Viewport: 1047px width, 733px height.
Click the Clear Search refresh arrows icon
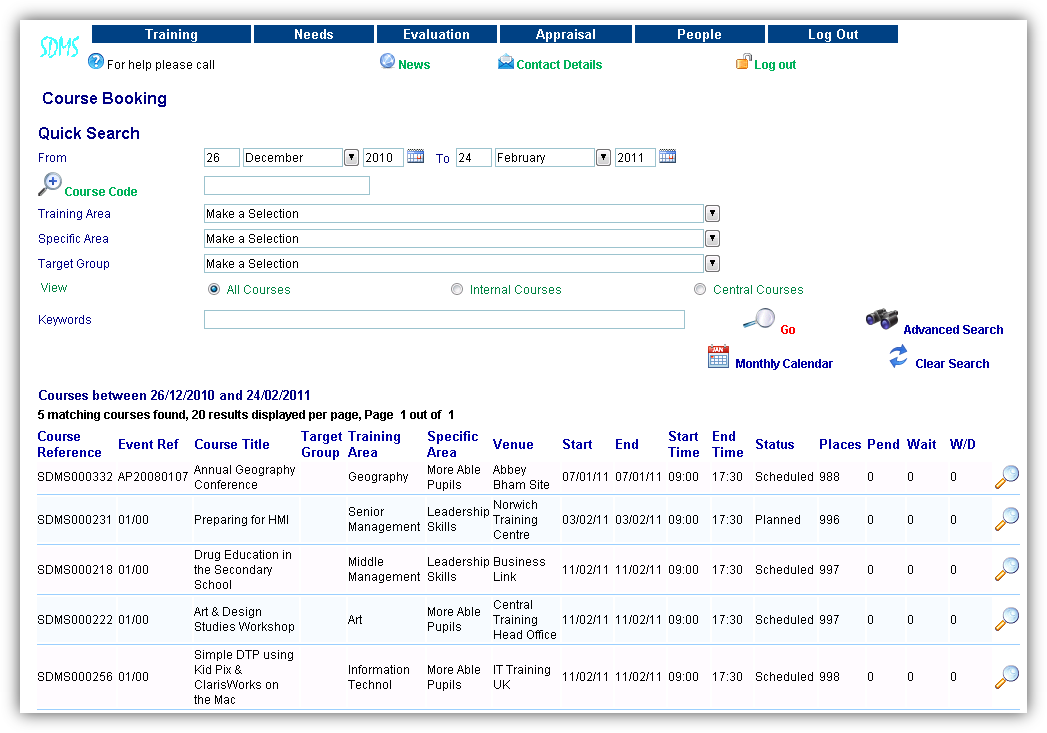coord(898,356)
